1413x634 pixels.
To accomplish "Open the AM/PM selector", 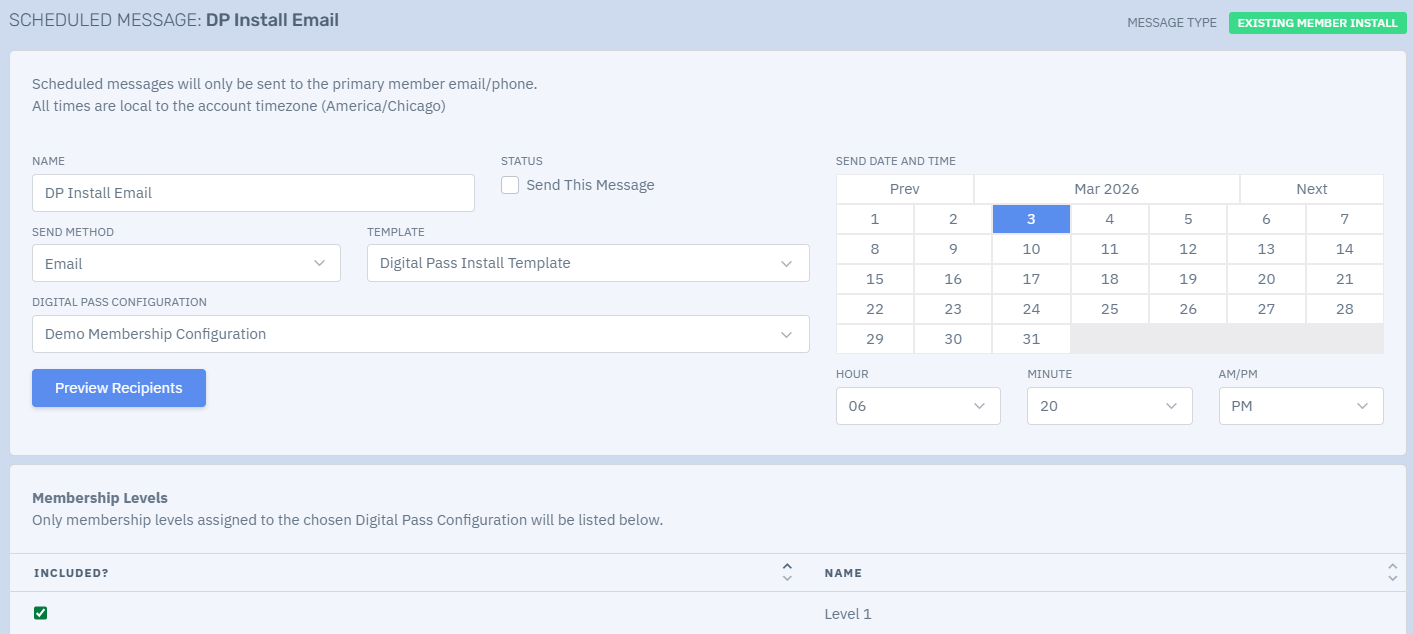I will point(1301,406).
